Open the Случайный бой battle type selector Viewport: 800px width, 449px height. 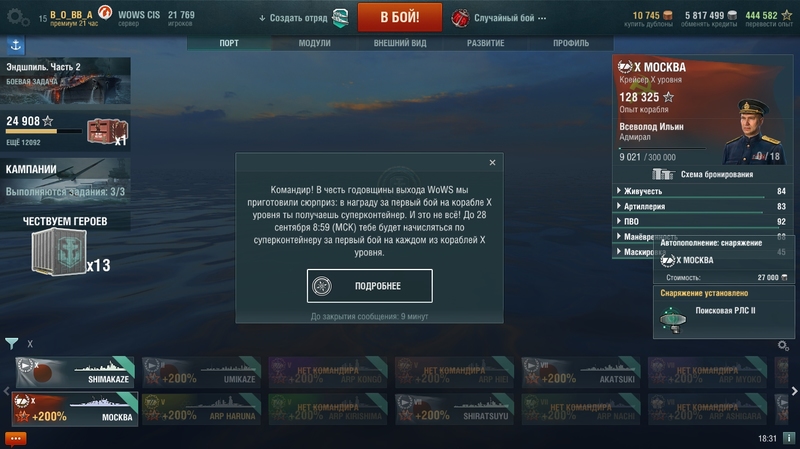pyautogui.click(x=499, y=18)
